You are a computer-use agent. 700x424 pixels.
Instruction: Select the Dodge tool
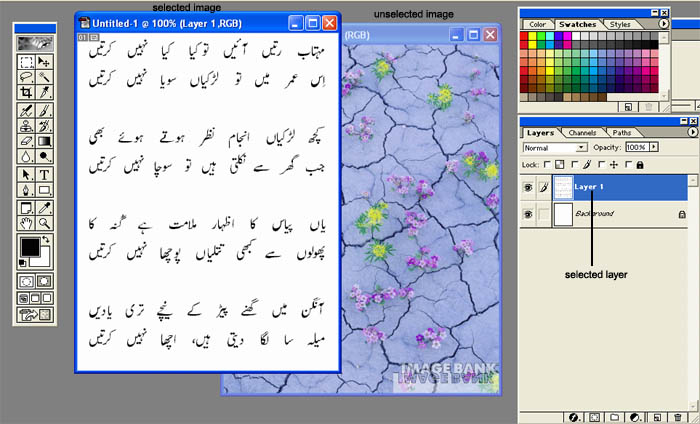point(44,156)
